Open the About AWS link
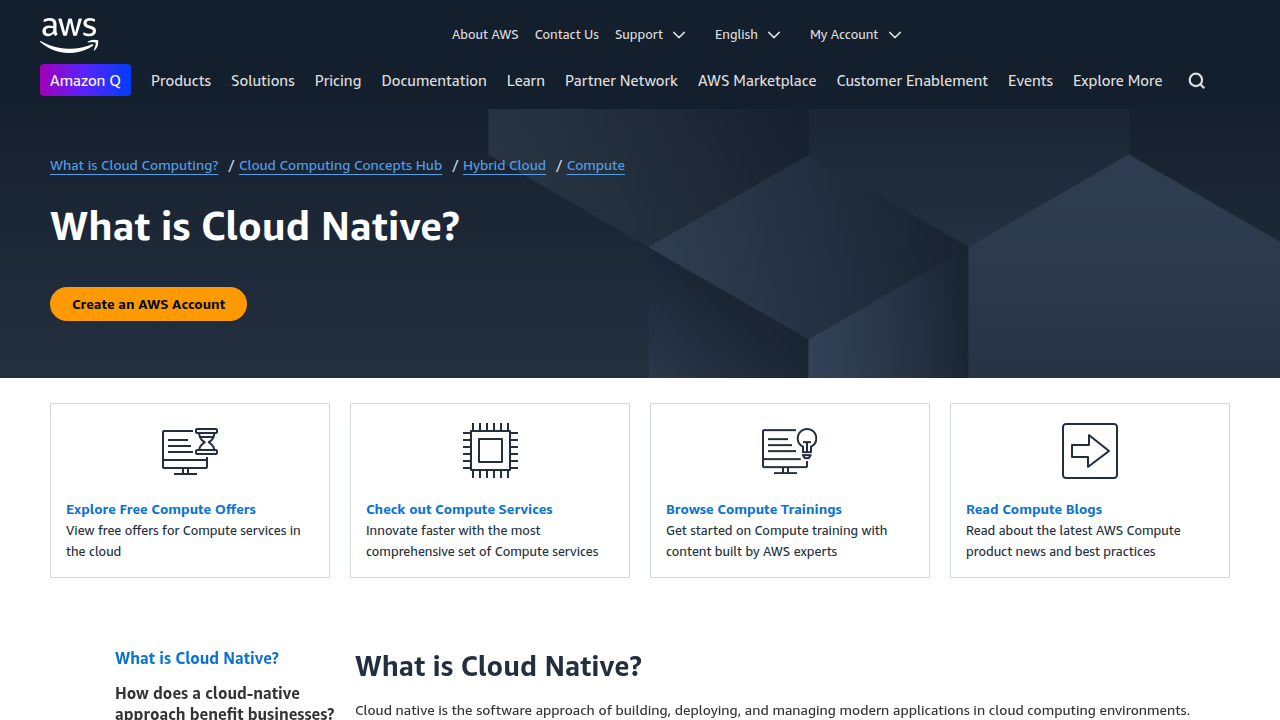Viewport: 1280px width, 720px height. click(485, 34)
